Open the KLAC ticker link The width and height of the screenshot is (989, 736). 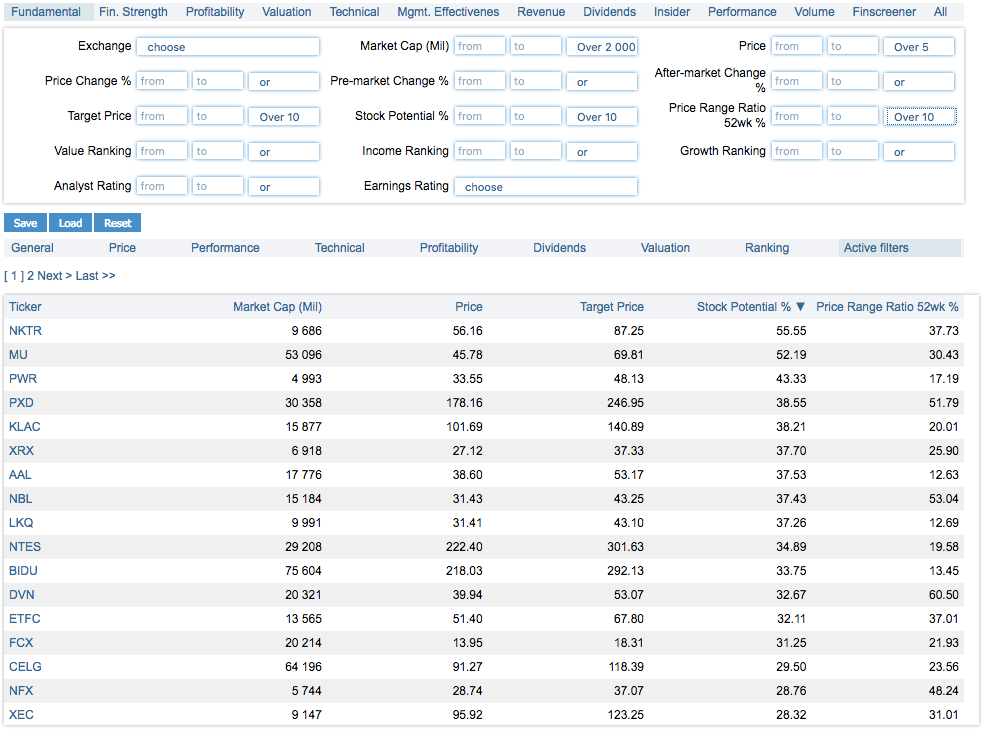click(x=25, y=427)
